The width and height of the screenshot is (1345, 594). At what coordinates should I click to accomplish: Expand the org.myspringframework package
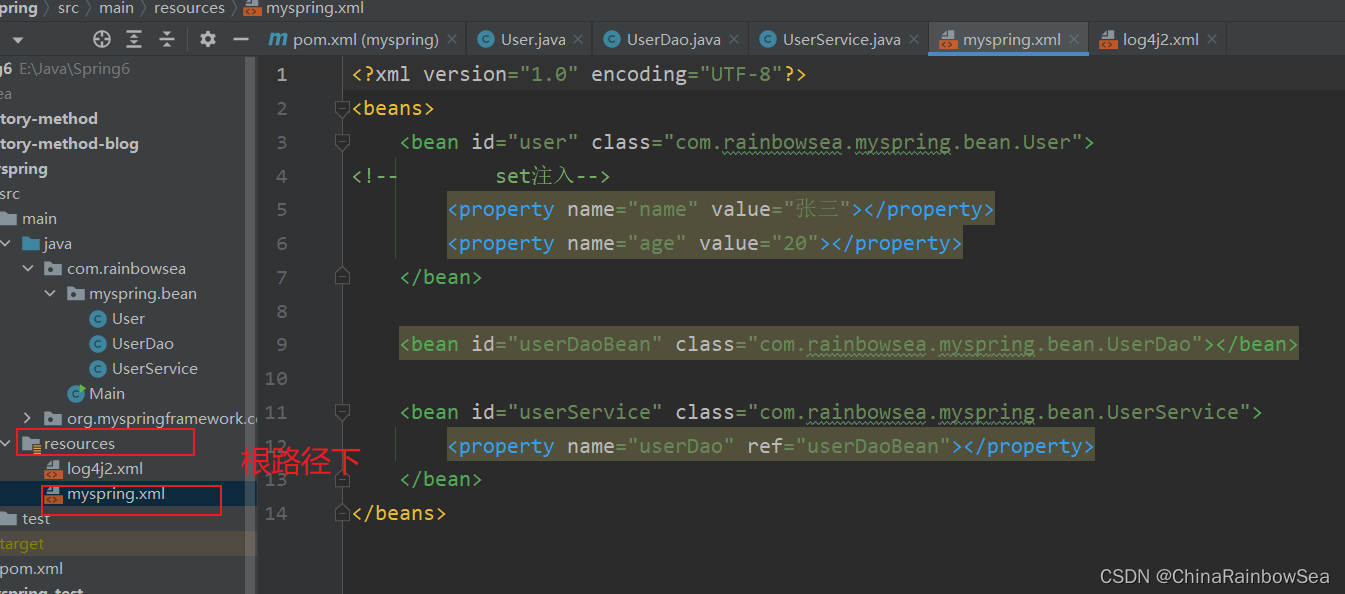click(29, 418)
